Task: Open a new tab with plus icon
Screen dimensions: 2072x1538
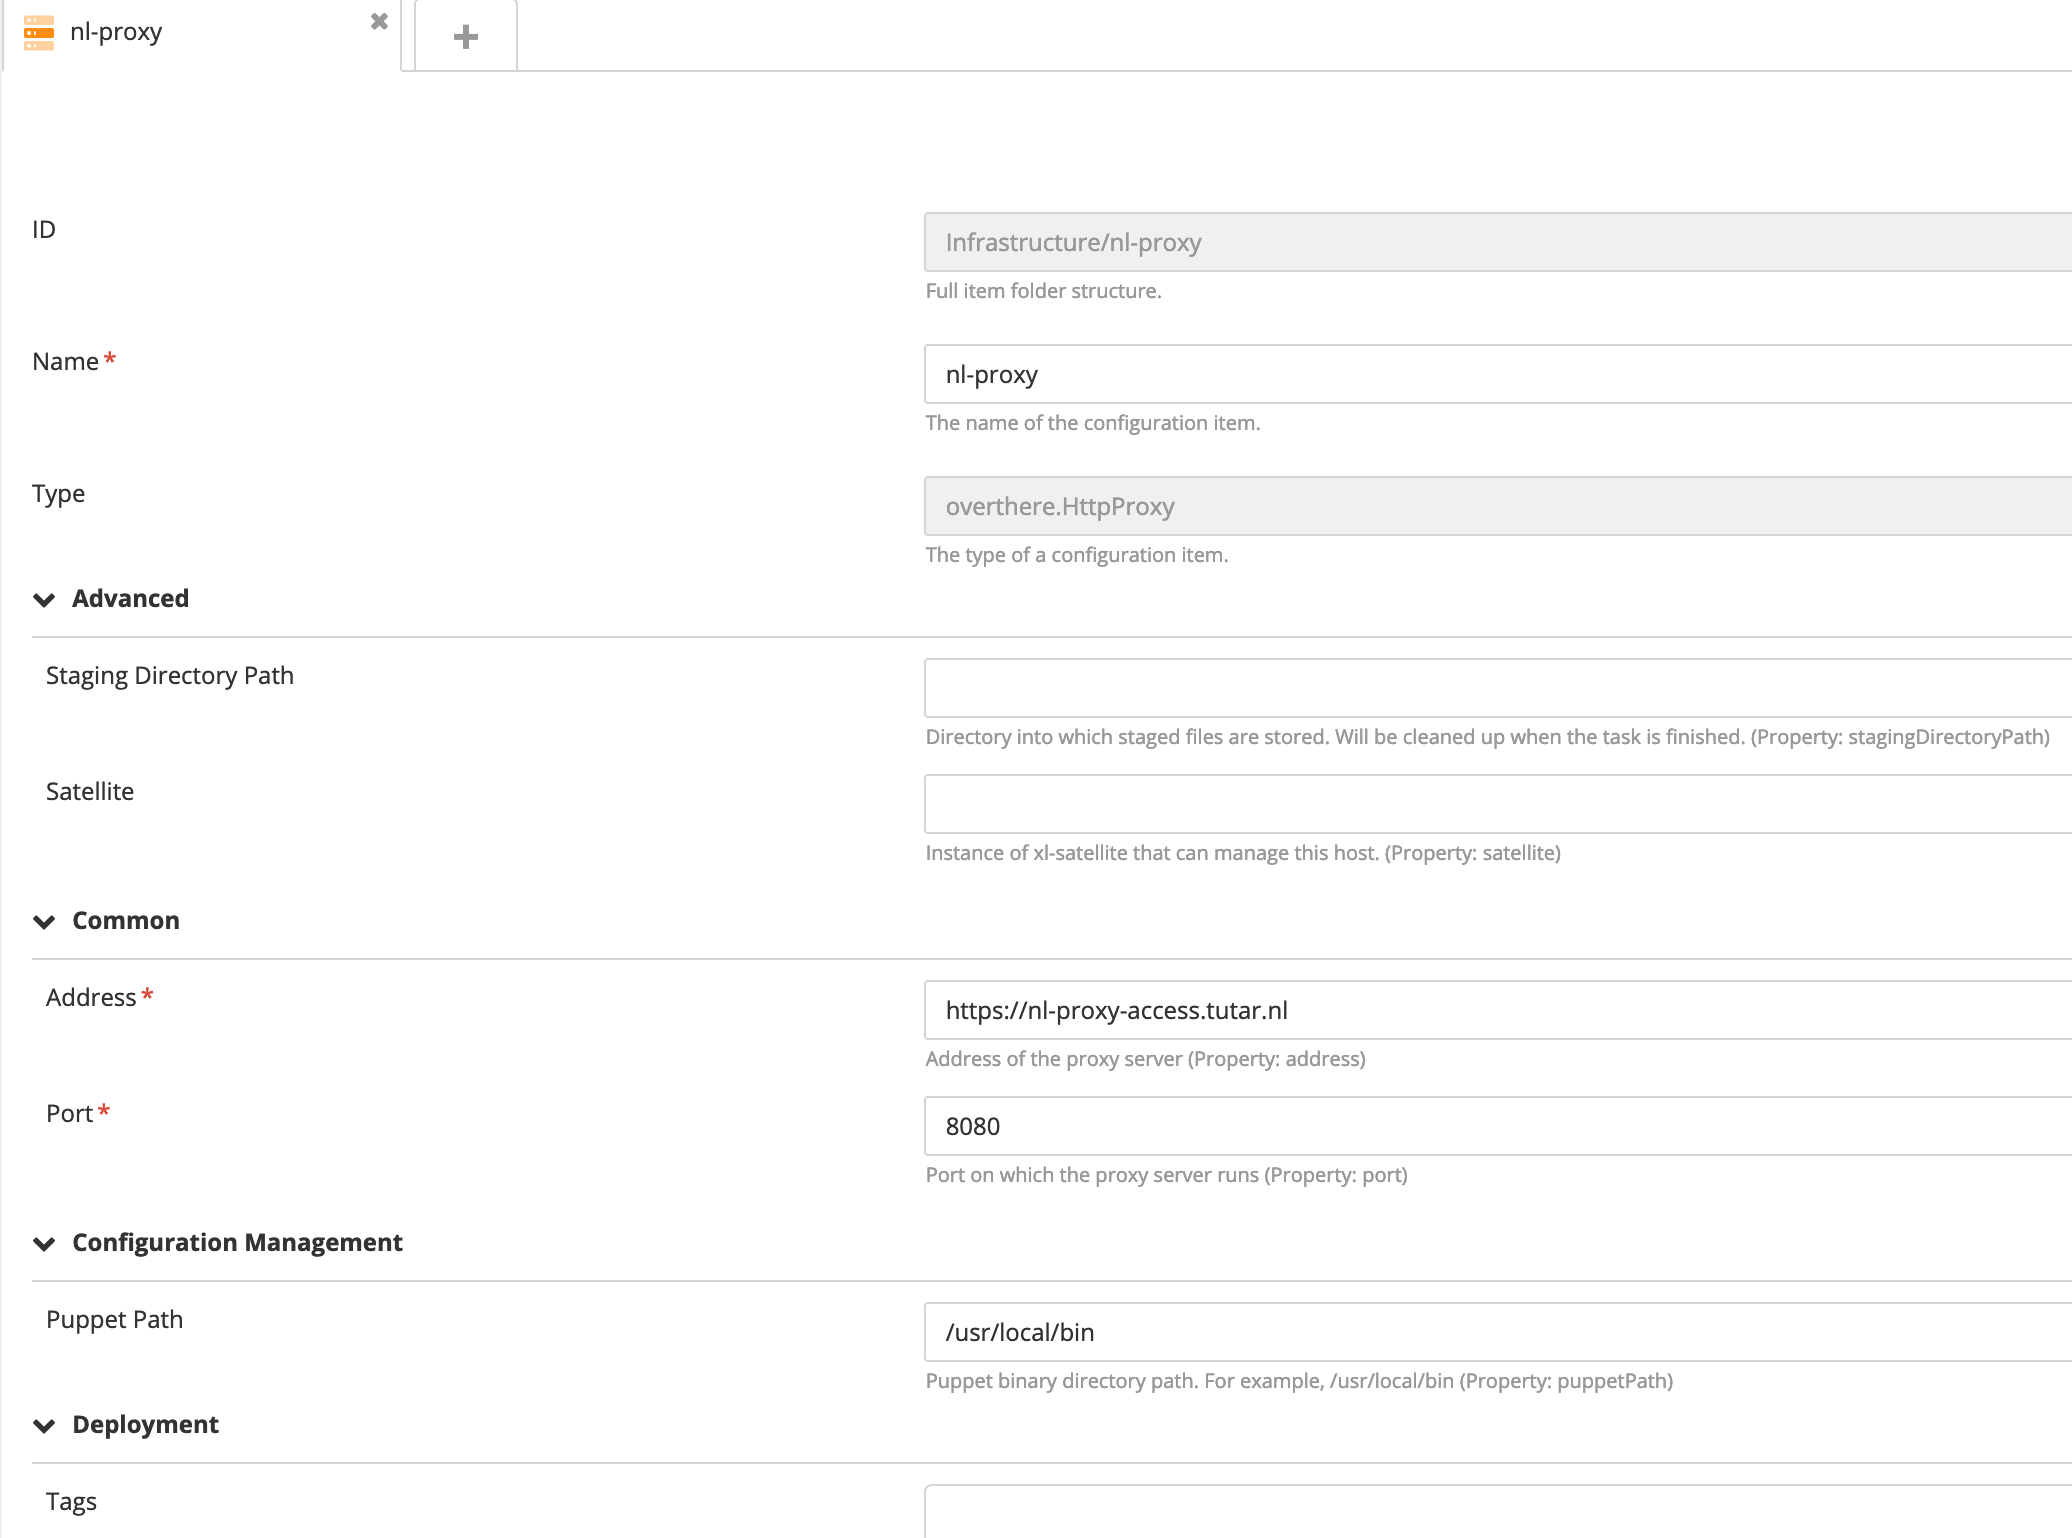Action: coord(466,37)
